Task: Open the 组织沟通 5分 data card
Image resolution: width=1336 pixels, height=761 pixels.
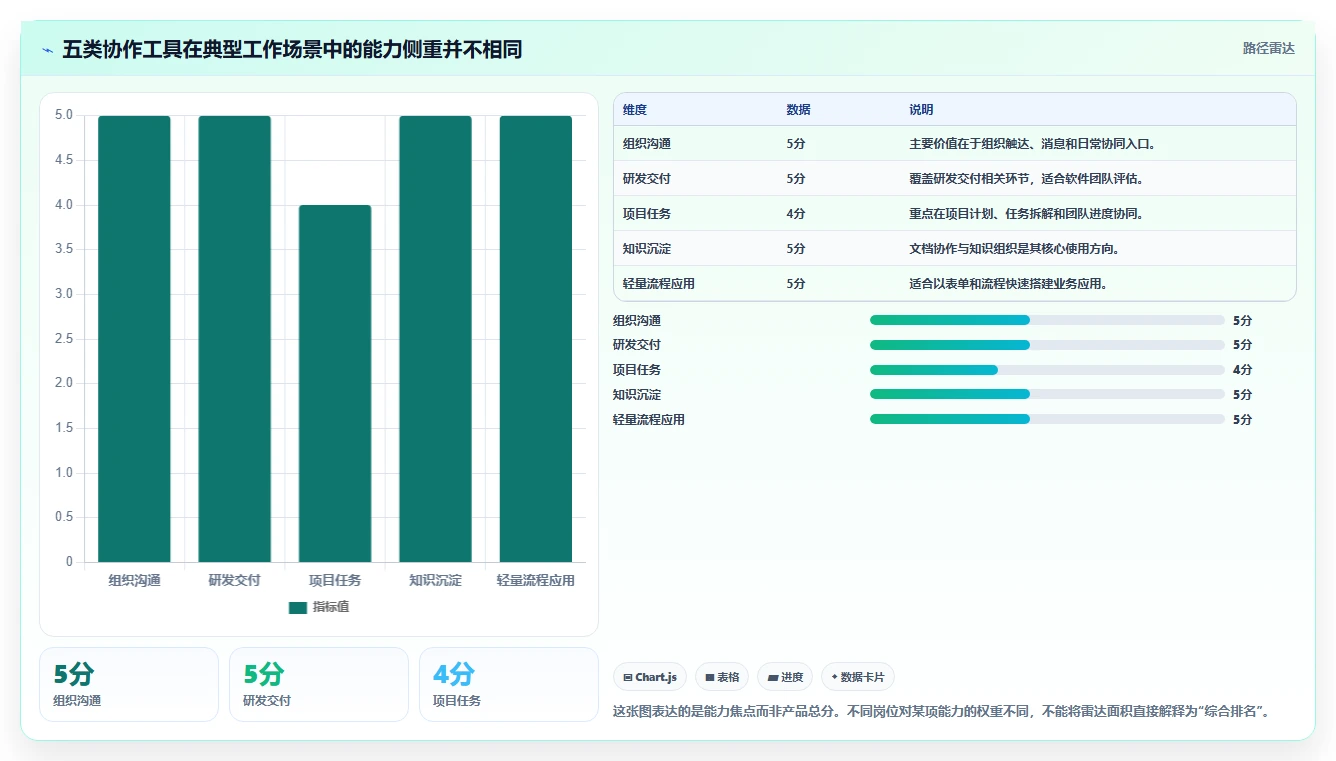Action: (129, 684)
